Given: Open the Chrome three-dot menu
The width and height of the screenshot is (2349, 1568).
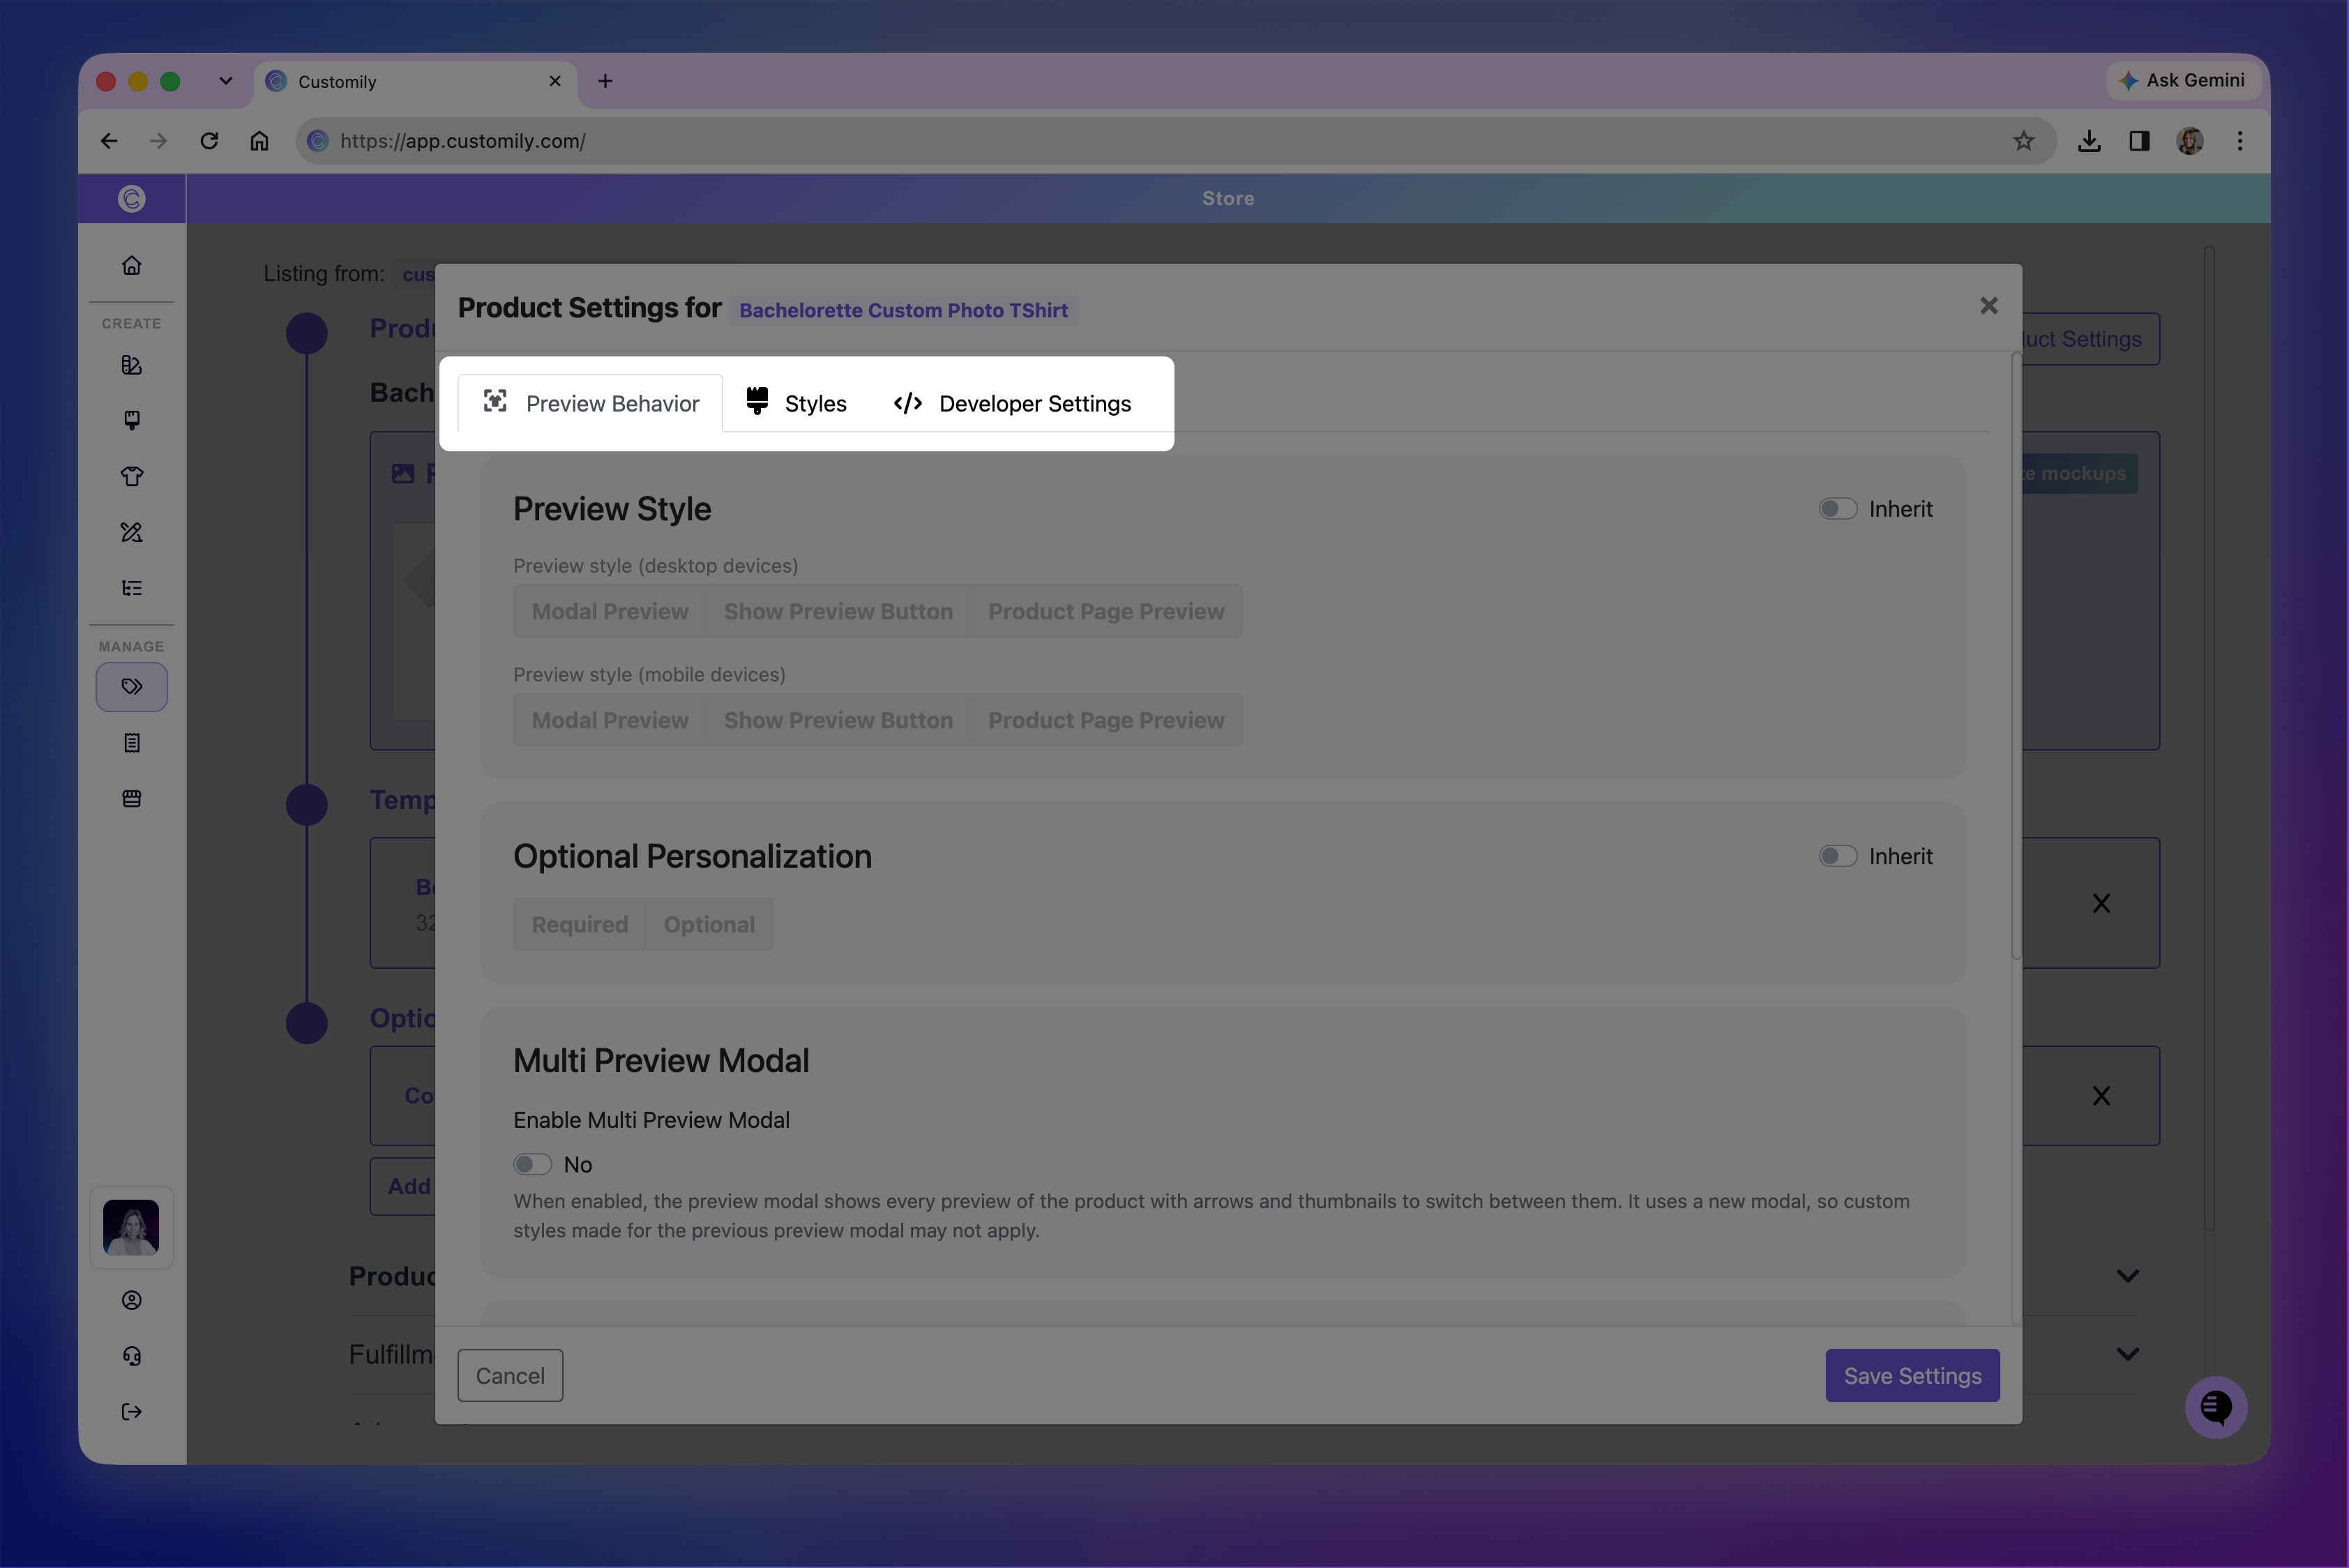Looking at the screenshot, I should pos(2240,141).
